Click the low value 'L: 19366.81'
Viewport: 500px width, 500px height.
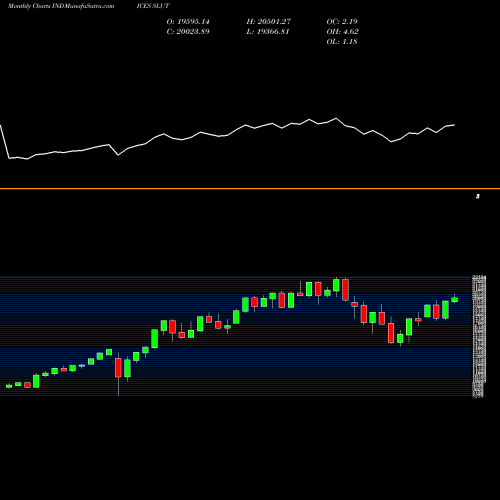pyautogui.click(x=268, y=32)
